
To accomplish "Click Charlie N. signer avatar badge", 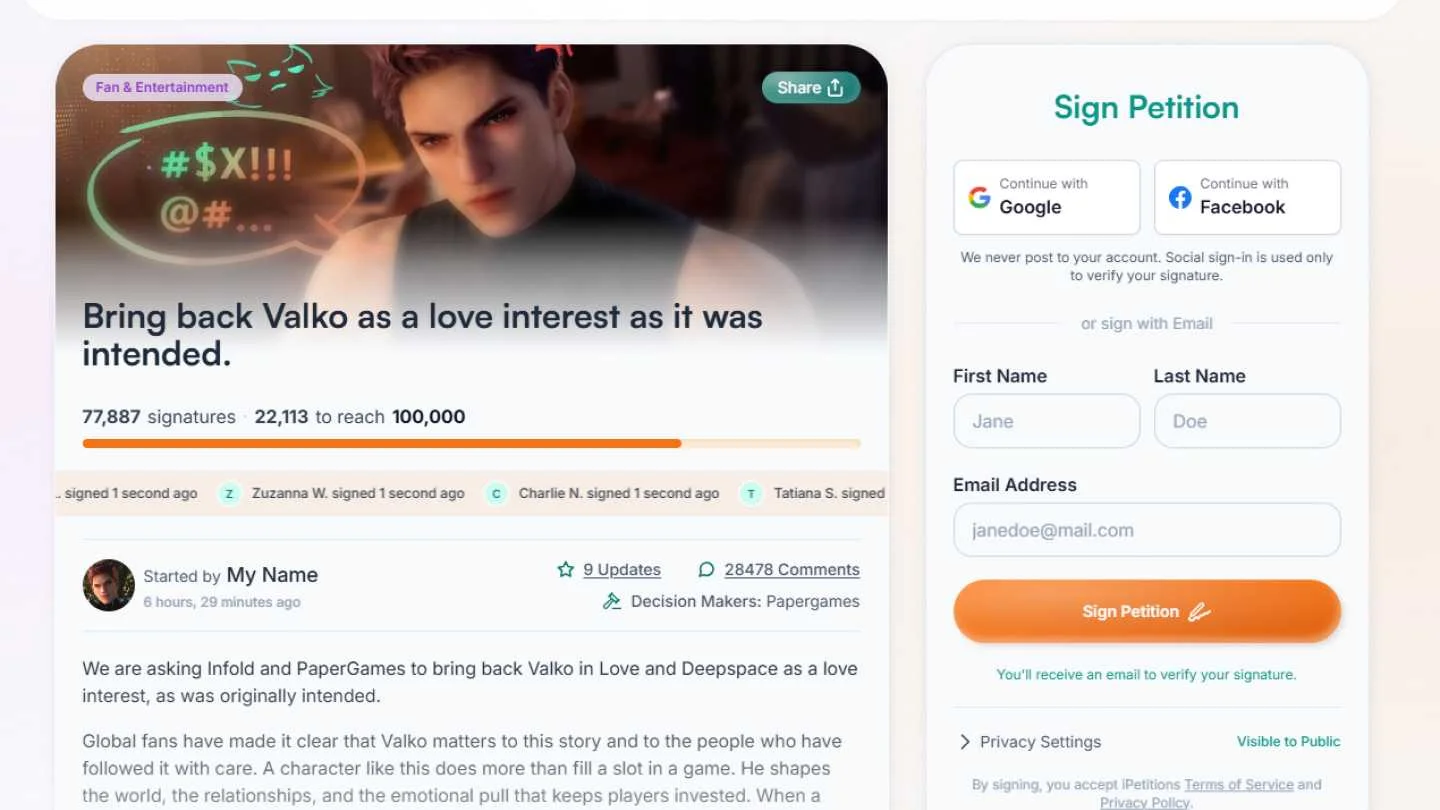I will 496,493.
